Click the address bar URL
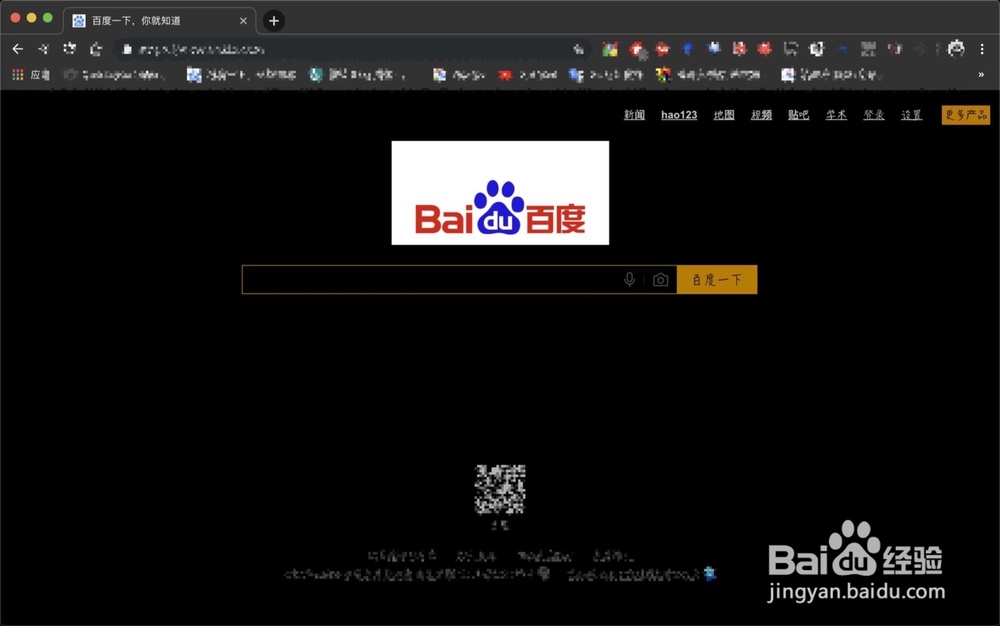 [201, 49]
